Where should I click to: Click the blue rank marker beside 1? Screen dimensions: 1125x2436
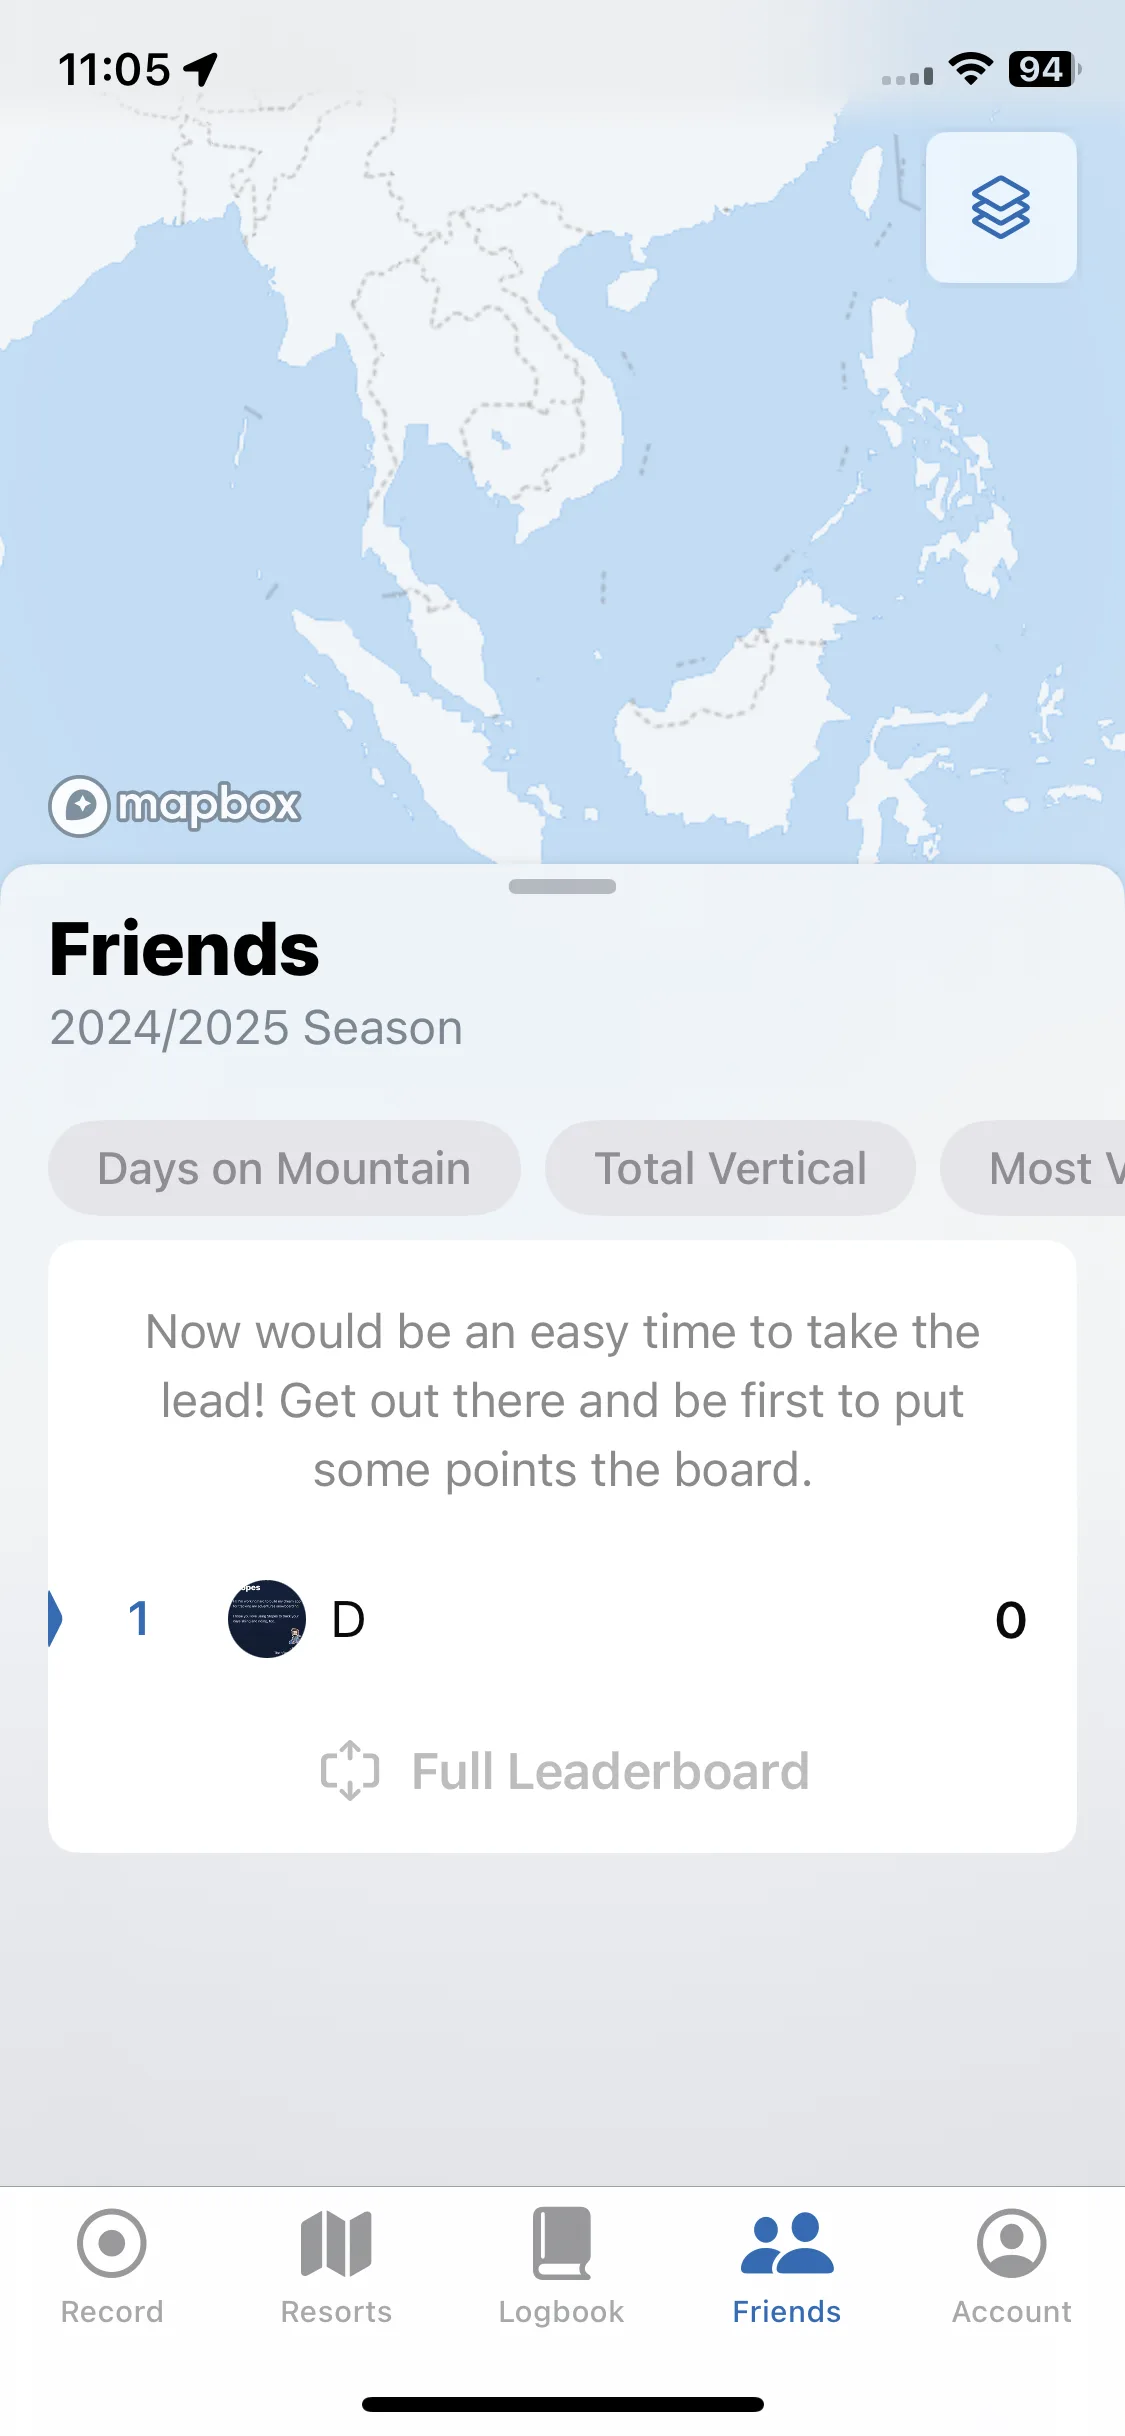(55, 1619)
